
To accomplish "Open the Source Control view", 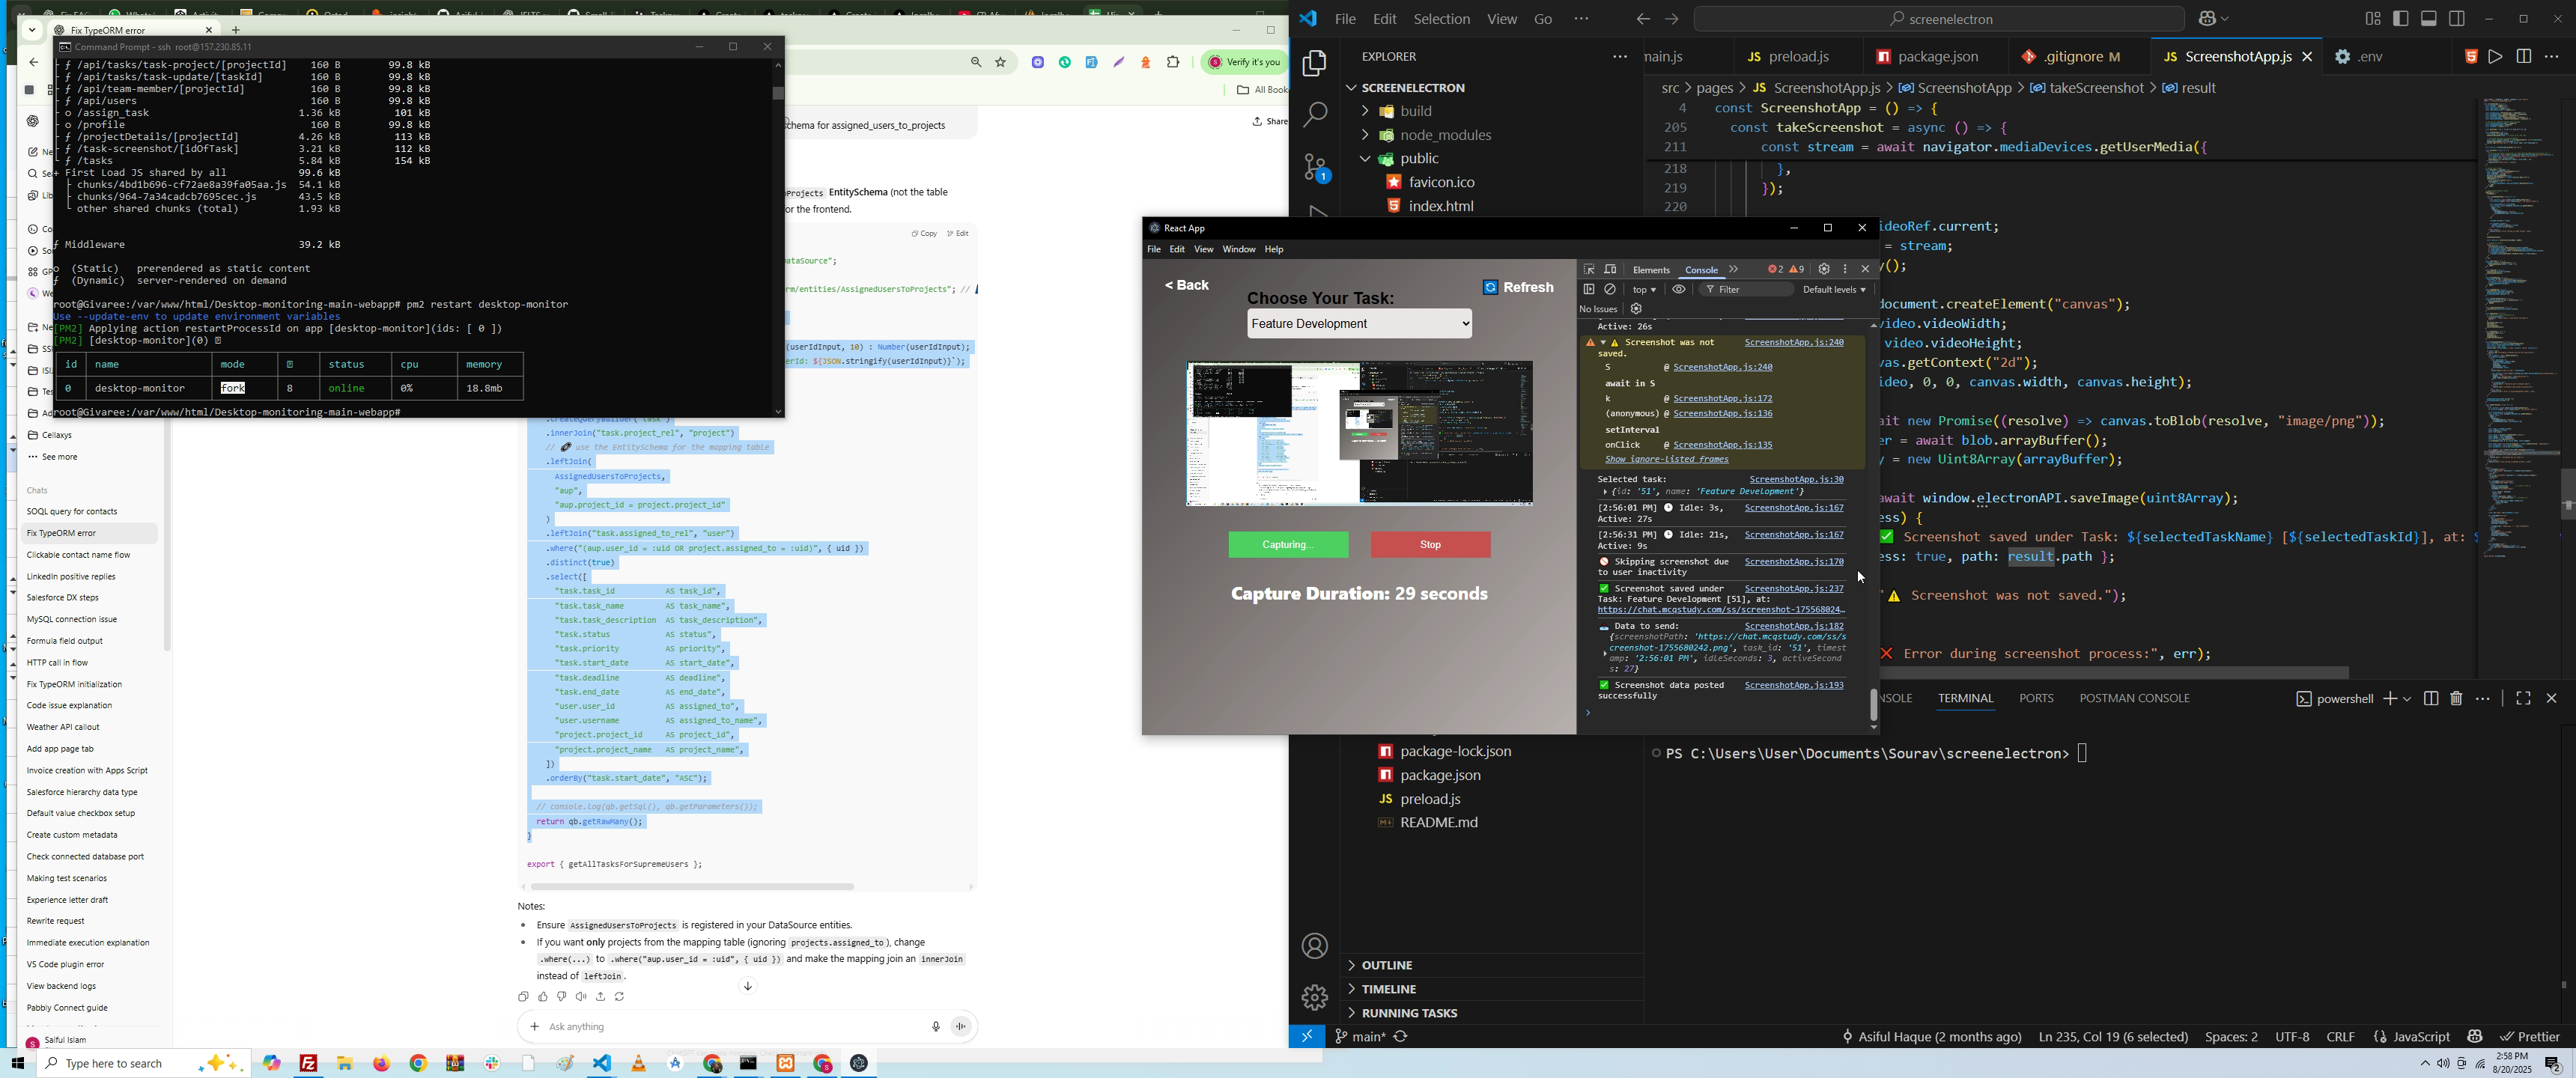I will 1314,167.
